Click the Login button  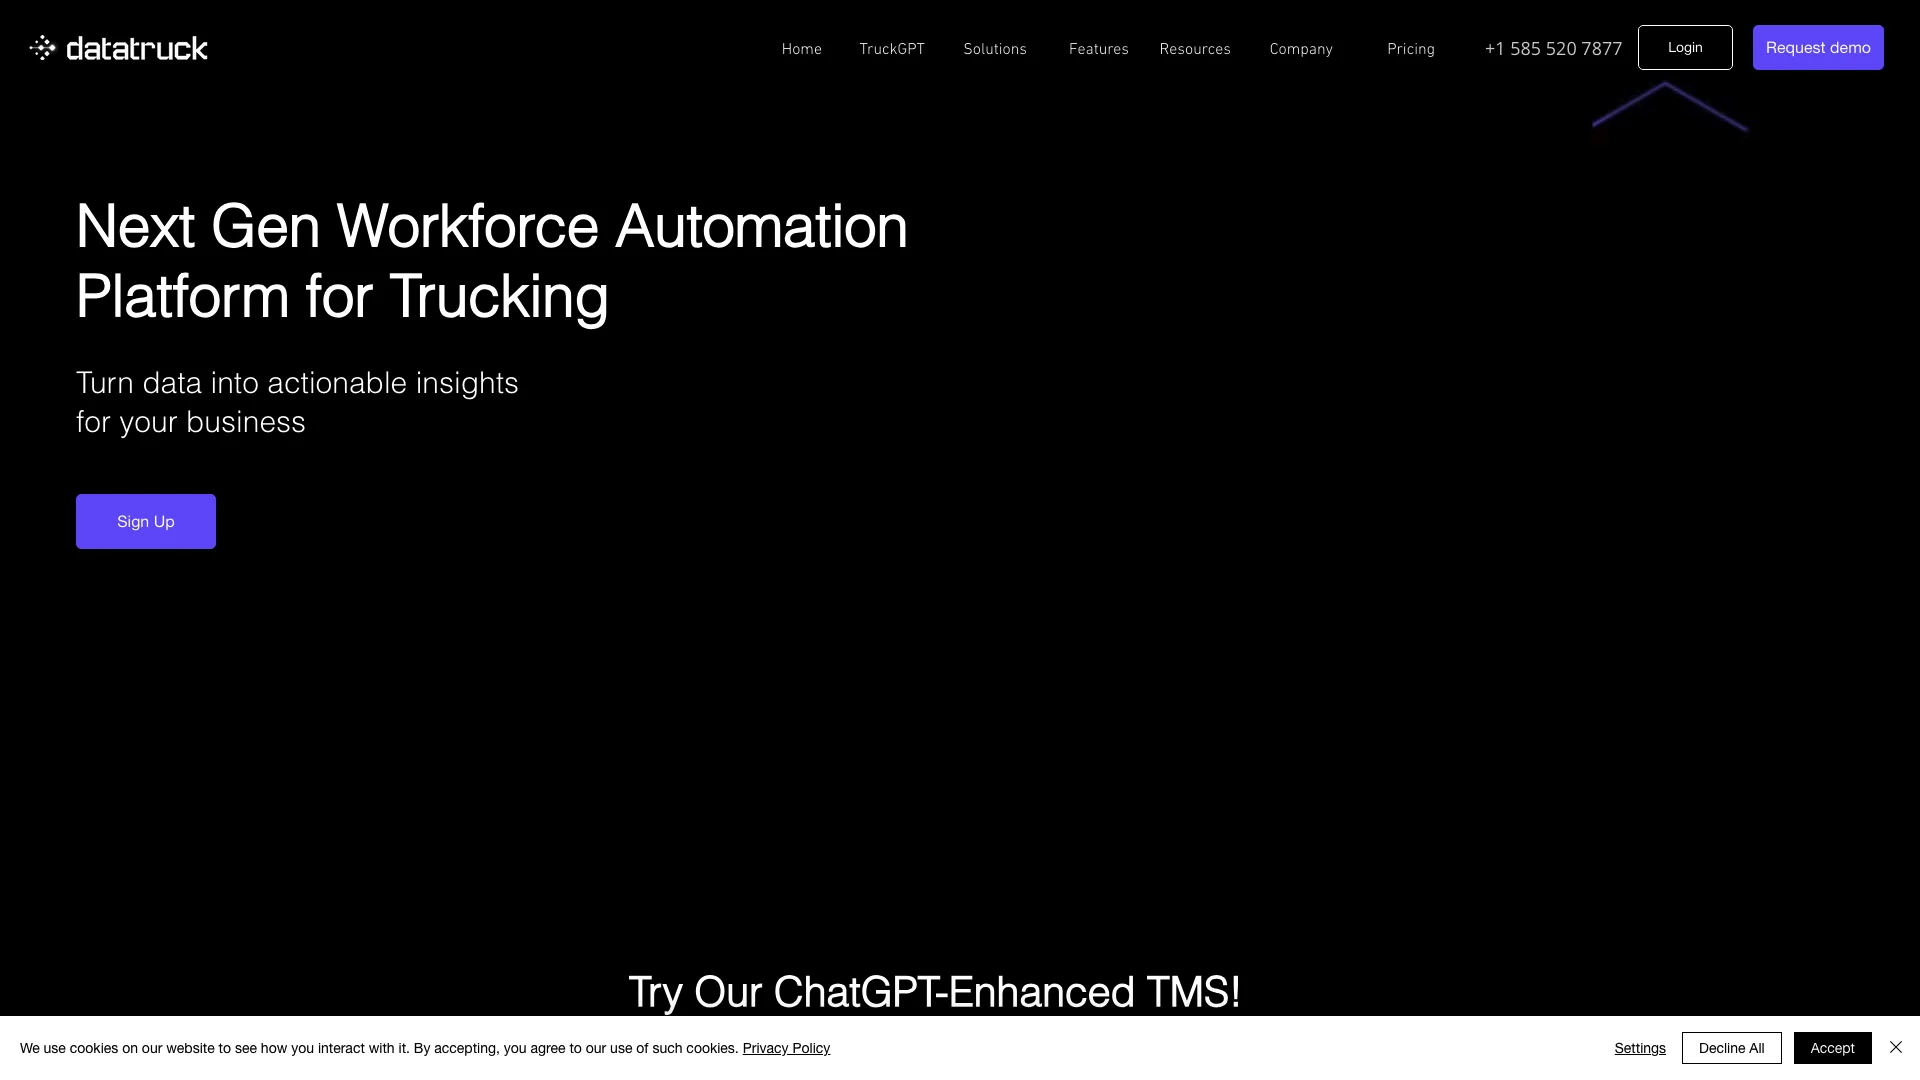pos(1684,47)
